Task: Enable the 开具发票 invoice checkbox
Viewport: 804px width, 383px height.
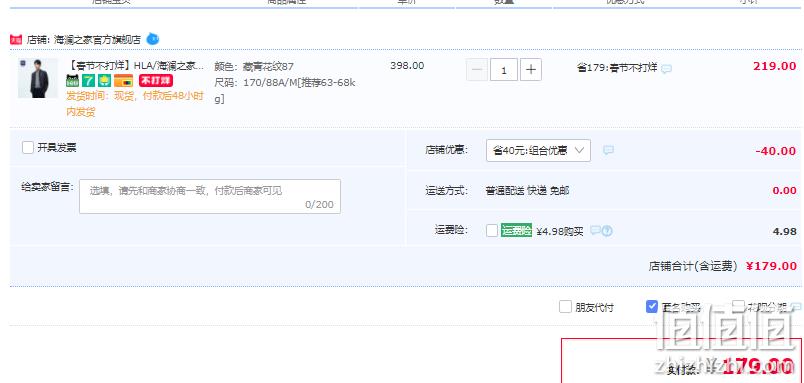Action: tap(28, 148)
